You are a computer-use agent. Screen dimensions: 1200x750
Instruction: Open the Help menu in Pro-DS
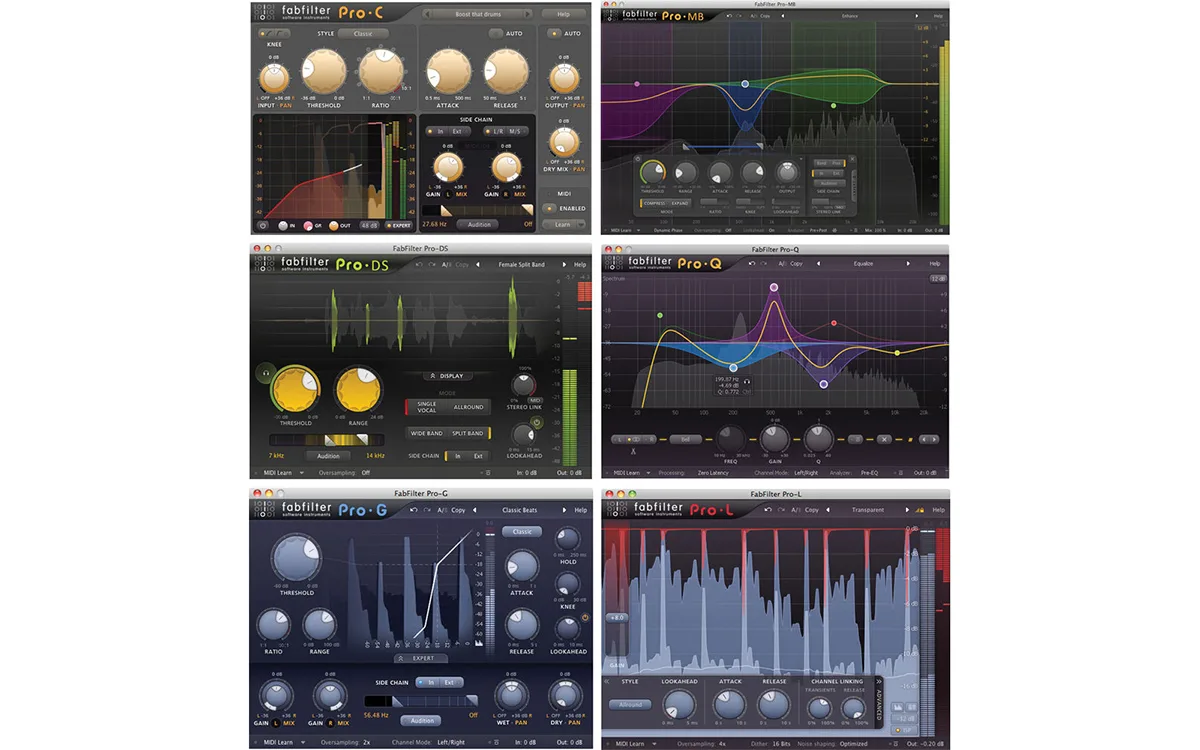point(580,264)
